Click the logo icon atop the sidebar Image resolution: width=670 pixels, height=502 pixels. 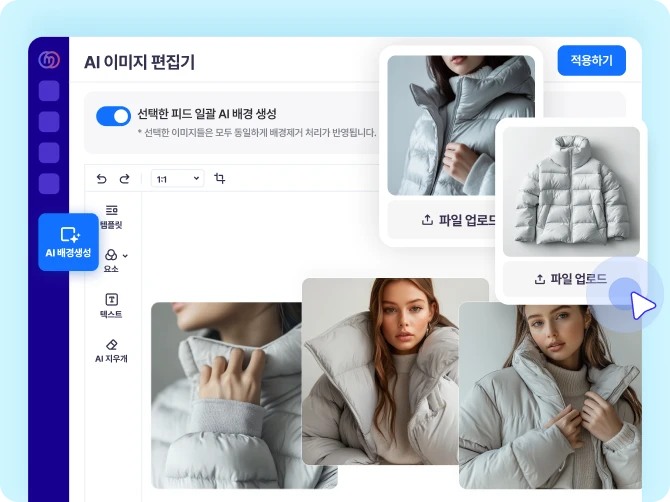pos(49,60)
